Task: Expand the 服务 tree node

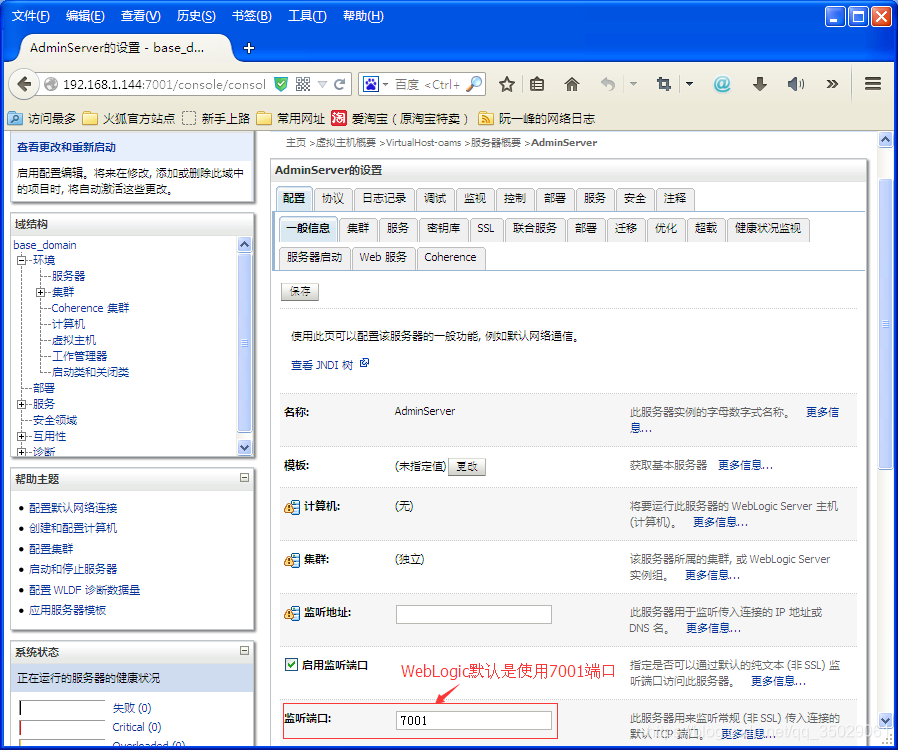Action: [22, 405]
